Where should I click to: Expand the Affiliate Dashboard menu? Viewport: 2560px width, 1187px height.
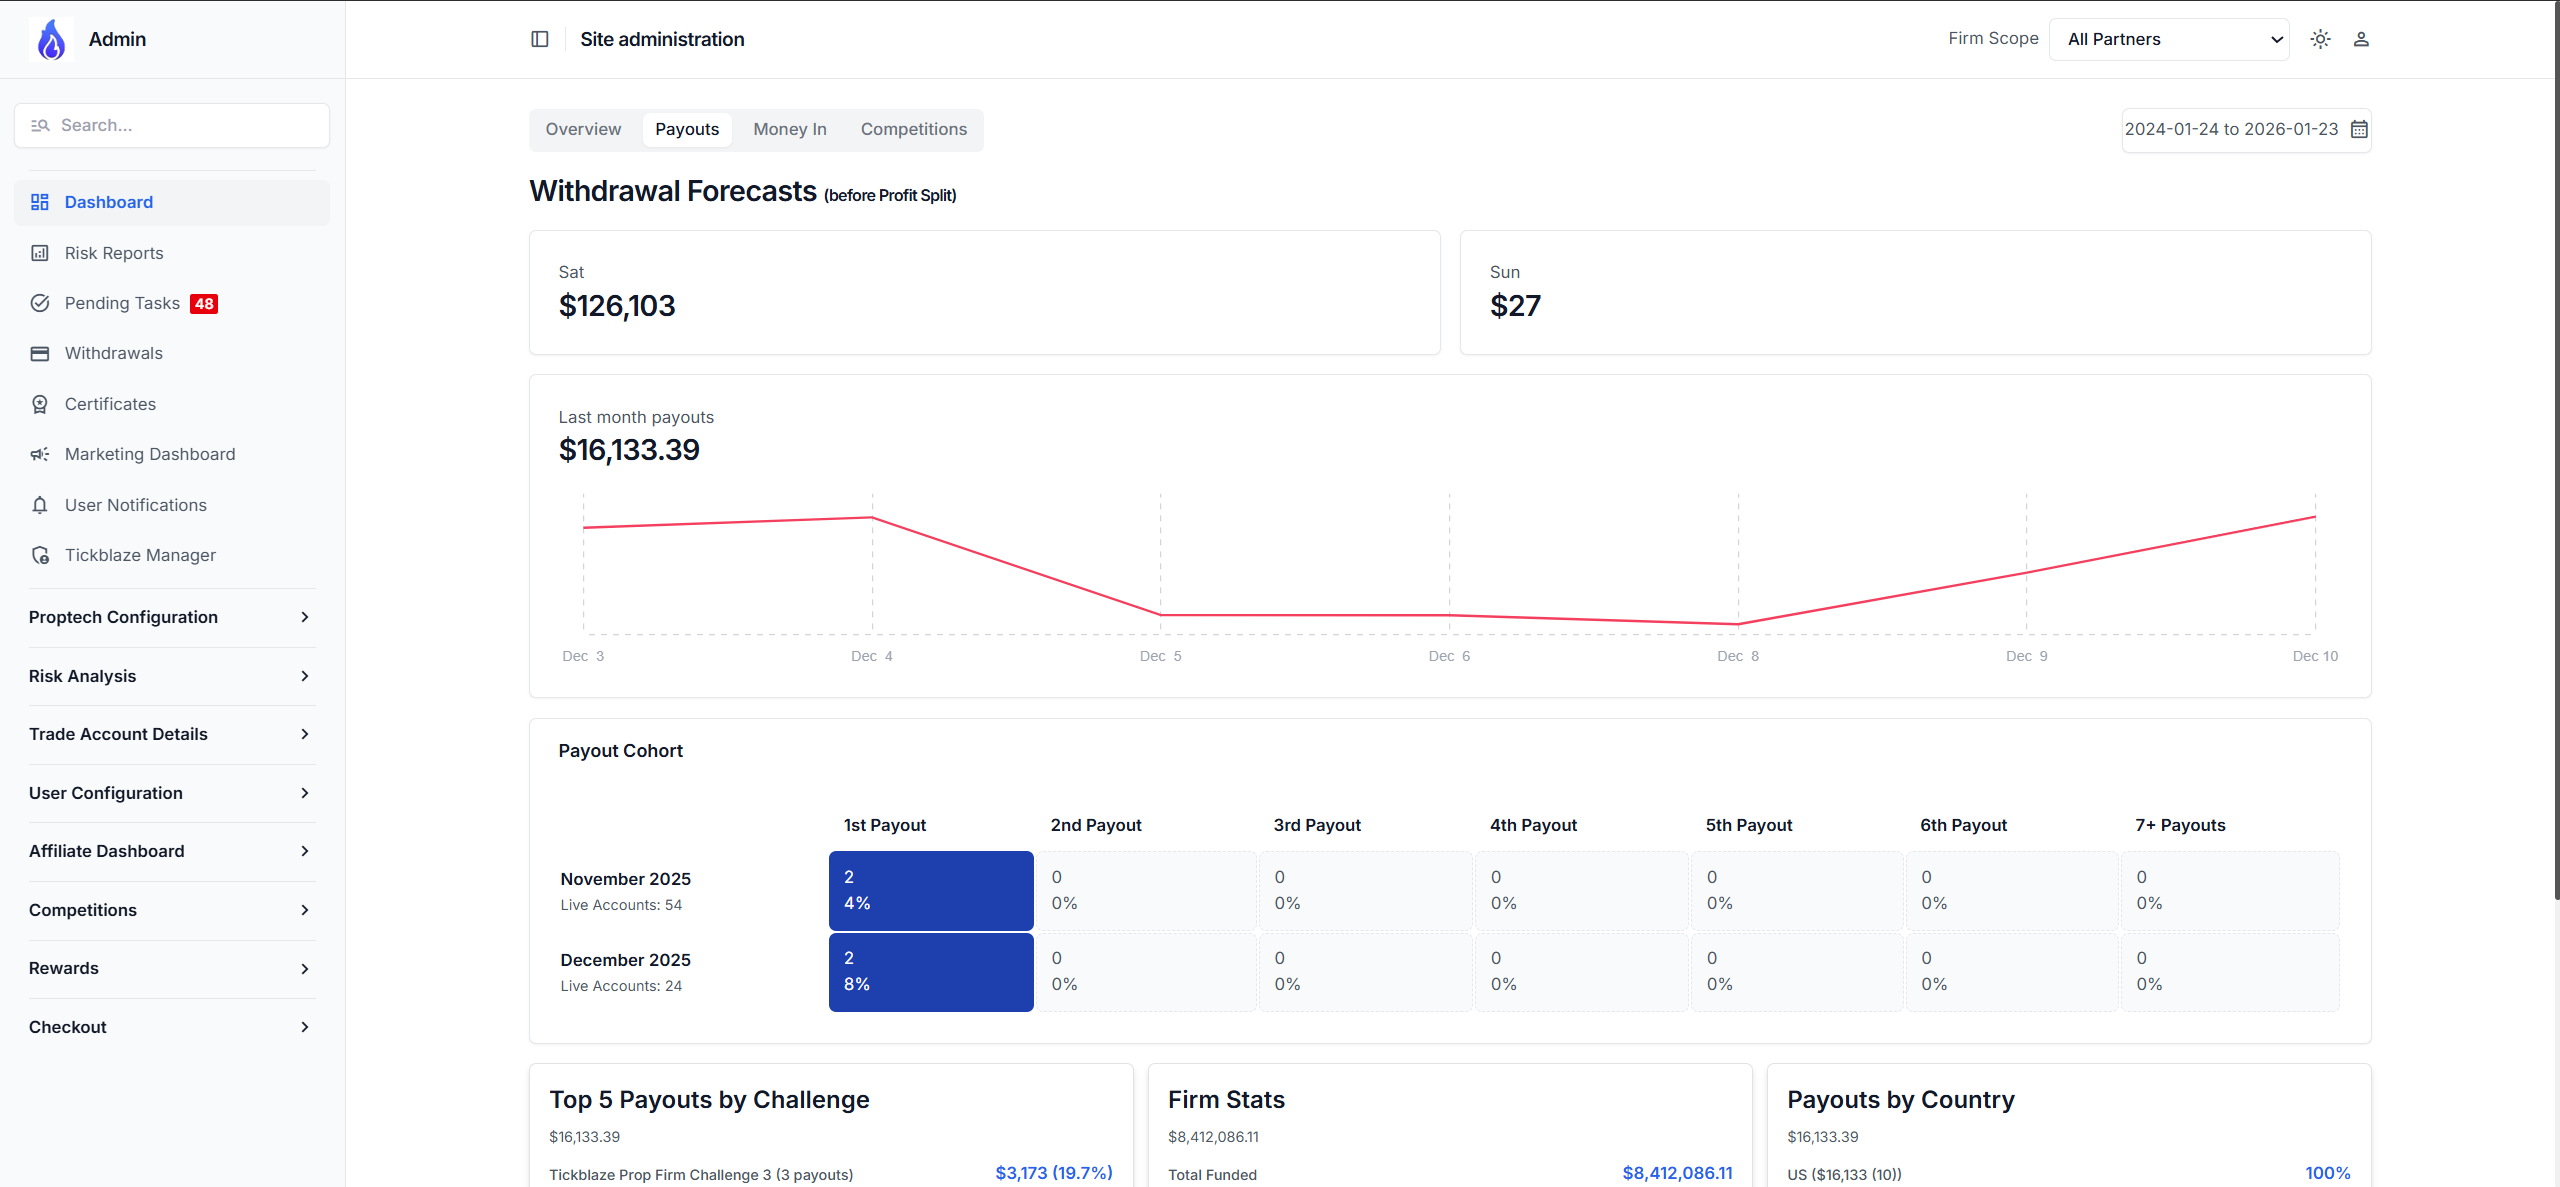pyautogui.click(x=170, y=851)
